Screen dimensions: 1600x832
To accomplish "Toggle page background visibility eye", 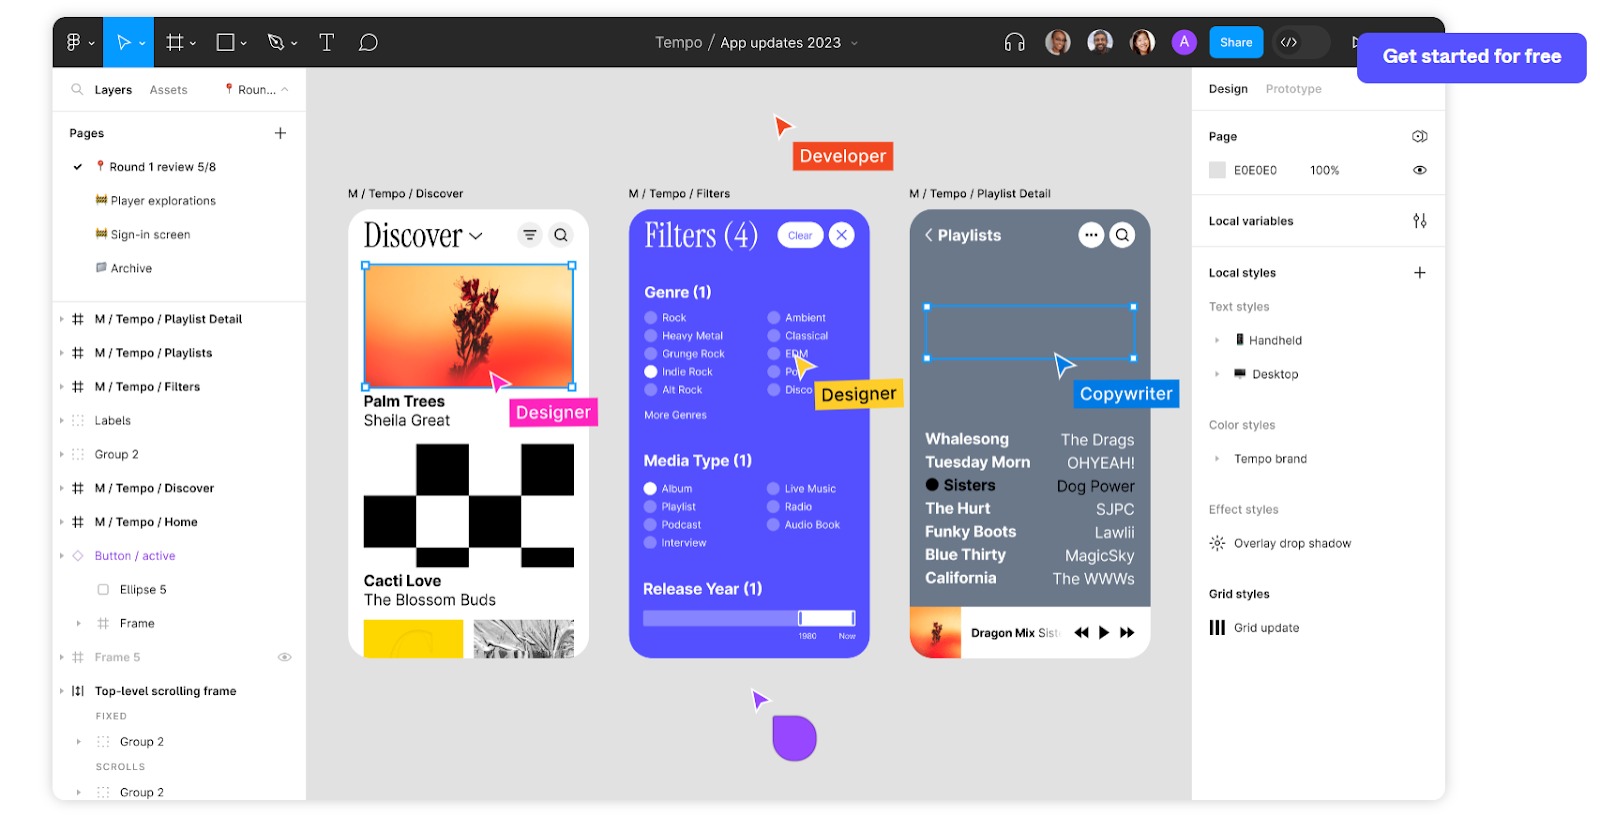I will click(x=1419, y=170).
